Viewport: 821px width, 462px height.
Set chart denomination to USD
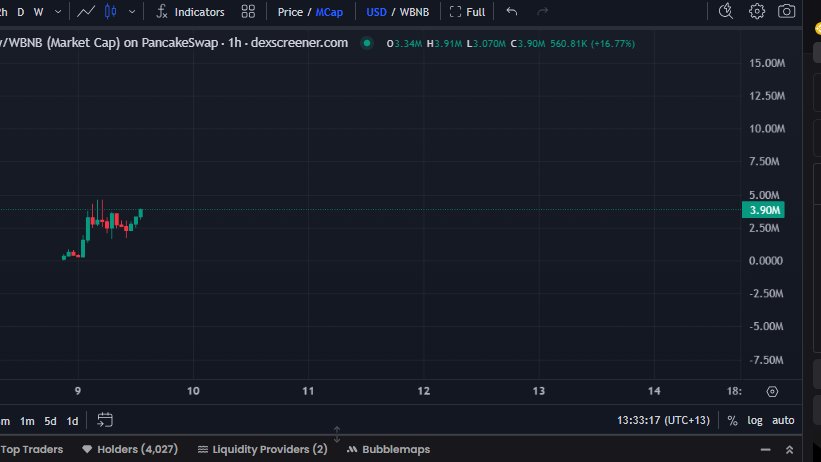376,12
